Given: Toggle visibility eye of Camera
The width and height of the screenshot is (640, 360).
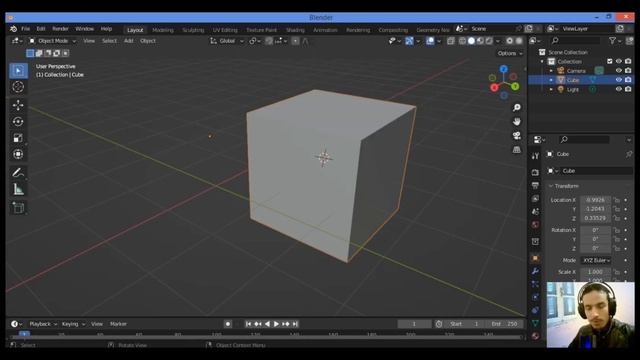Looking at the screenshot, I should coord(619,71).
